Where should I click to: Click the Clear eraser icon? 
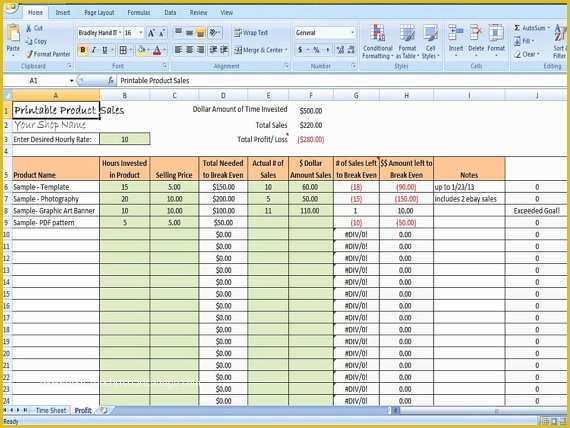point(517,54)
